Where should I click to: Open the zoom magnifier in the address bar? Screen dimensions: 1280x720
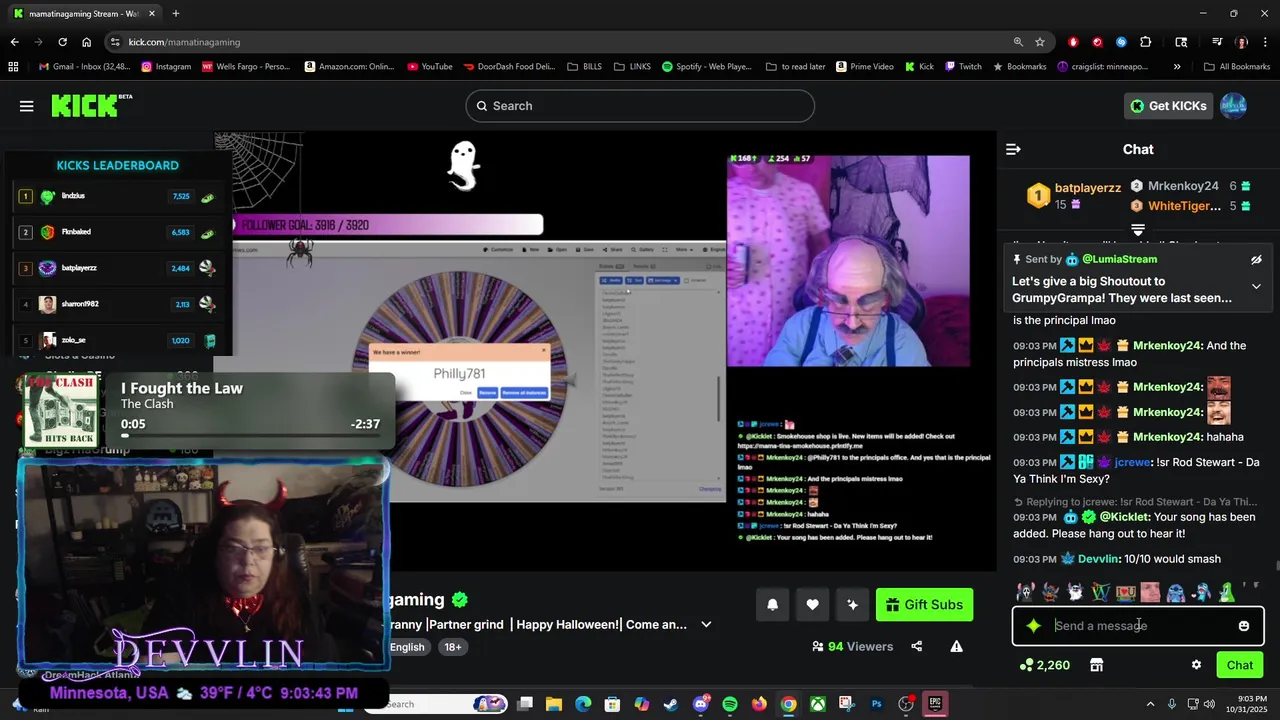[1018, 42]
